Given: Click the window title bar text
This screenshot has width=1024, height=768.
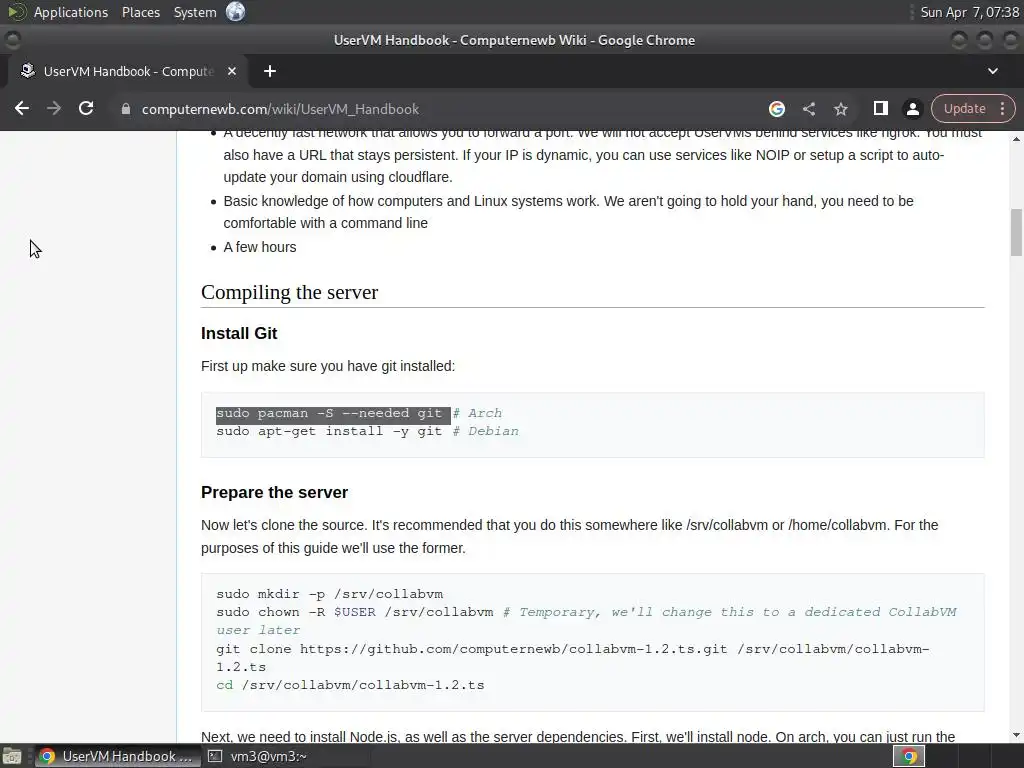Looking at the screenshot, I should 515,40.
